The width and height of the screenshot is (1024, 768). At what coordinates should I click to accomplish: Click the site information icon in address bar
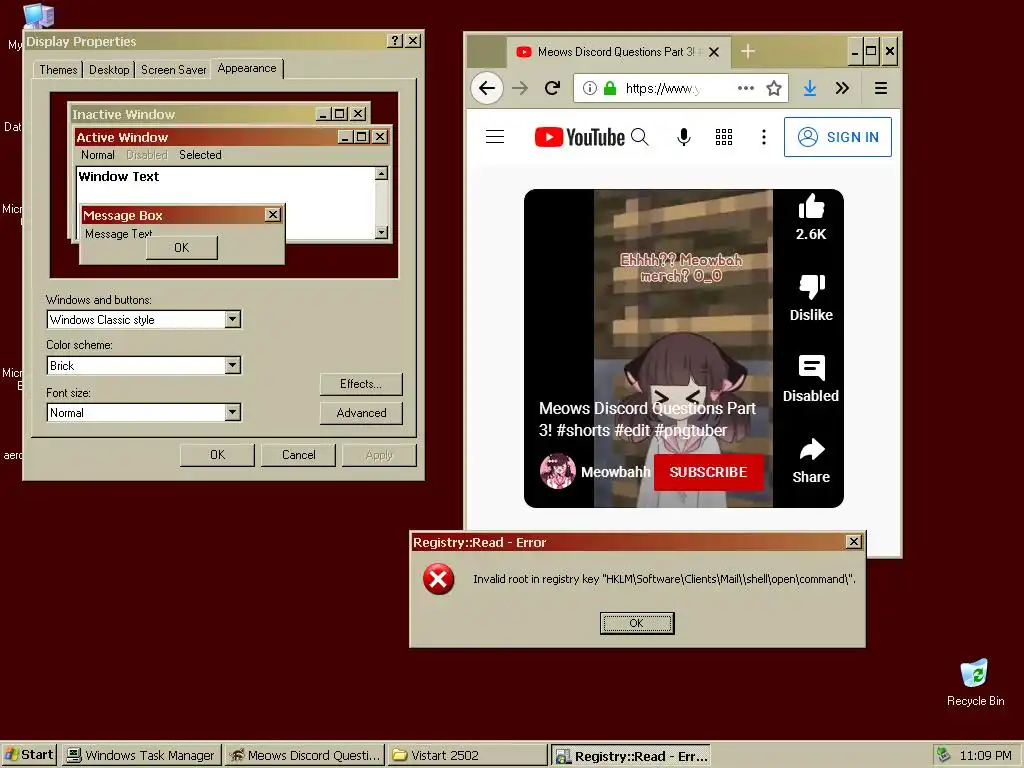[x=589, y=88]
